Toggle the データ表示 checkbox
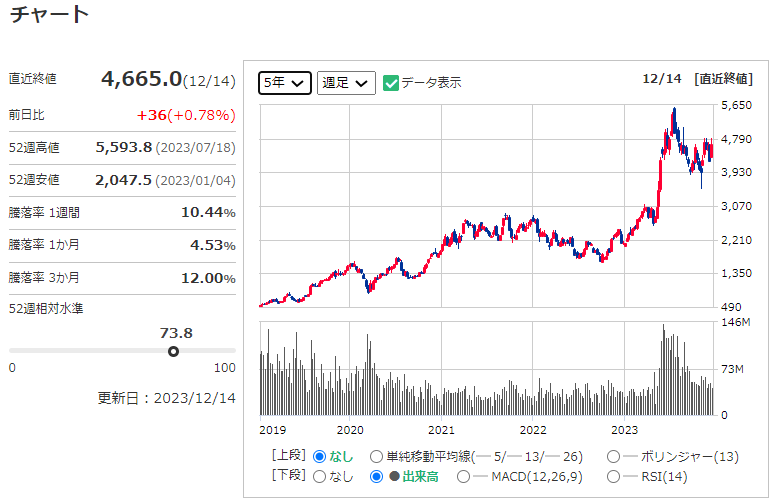 (392, 83)
